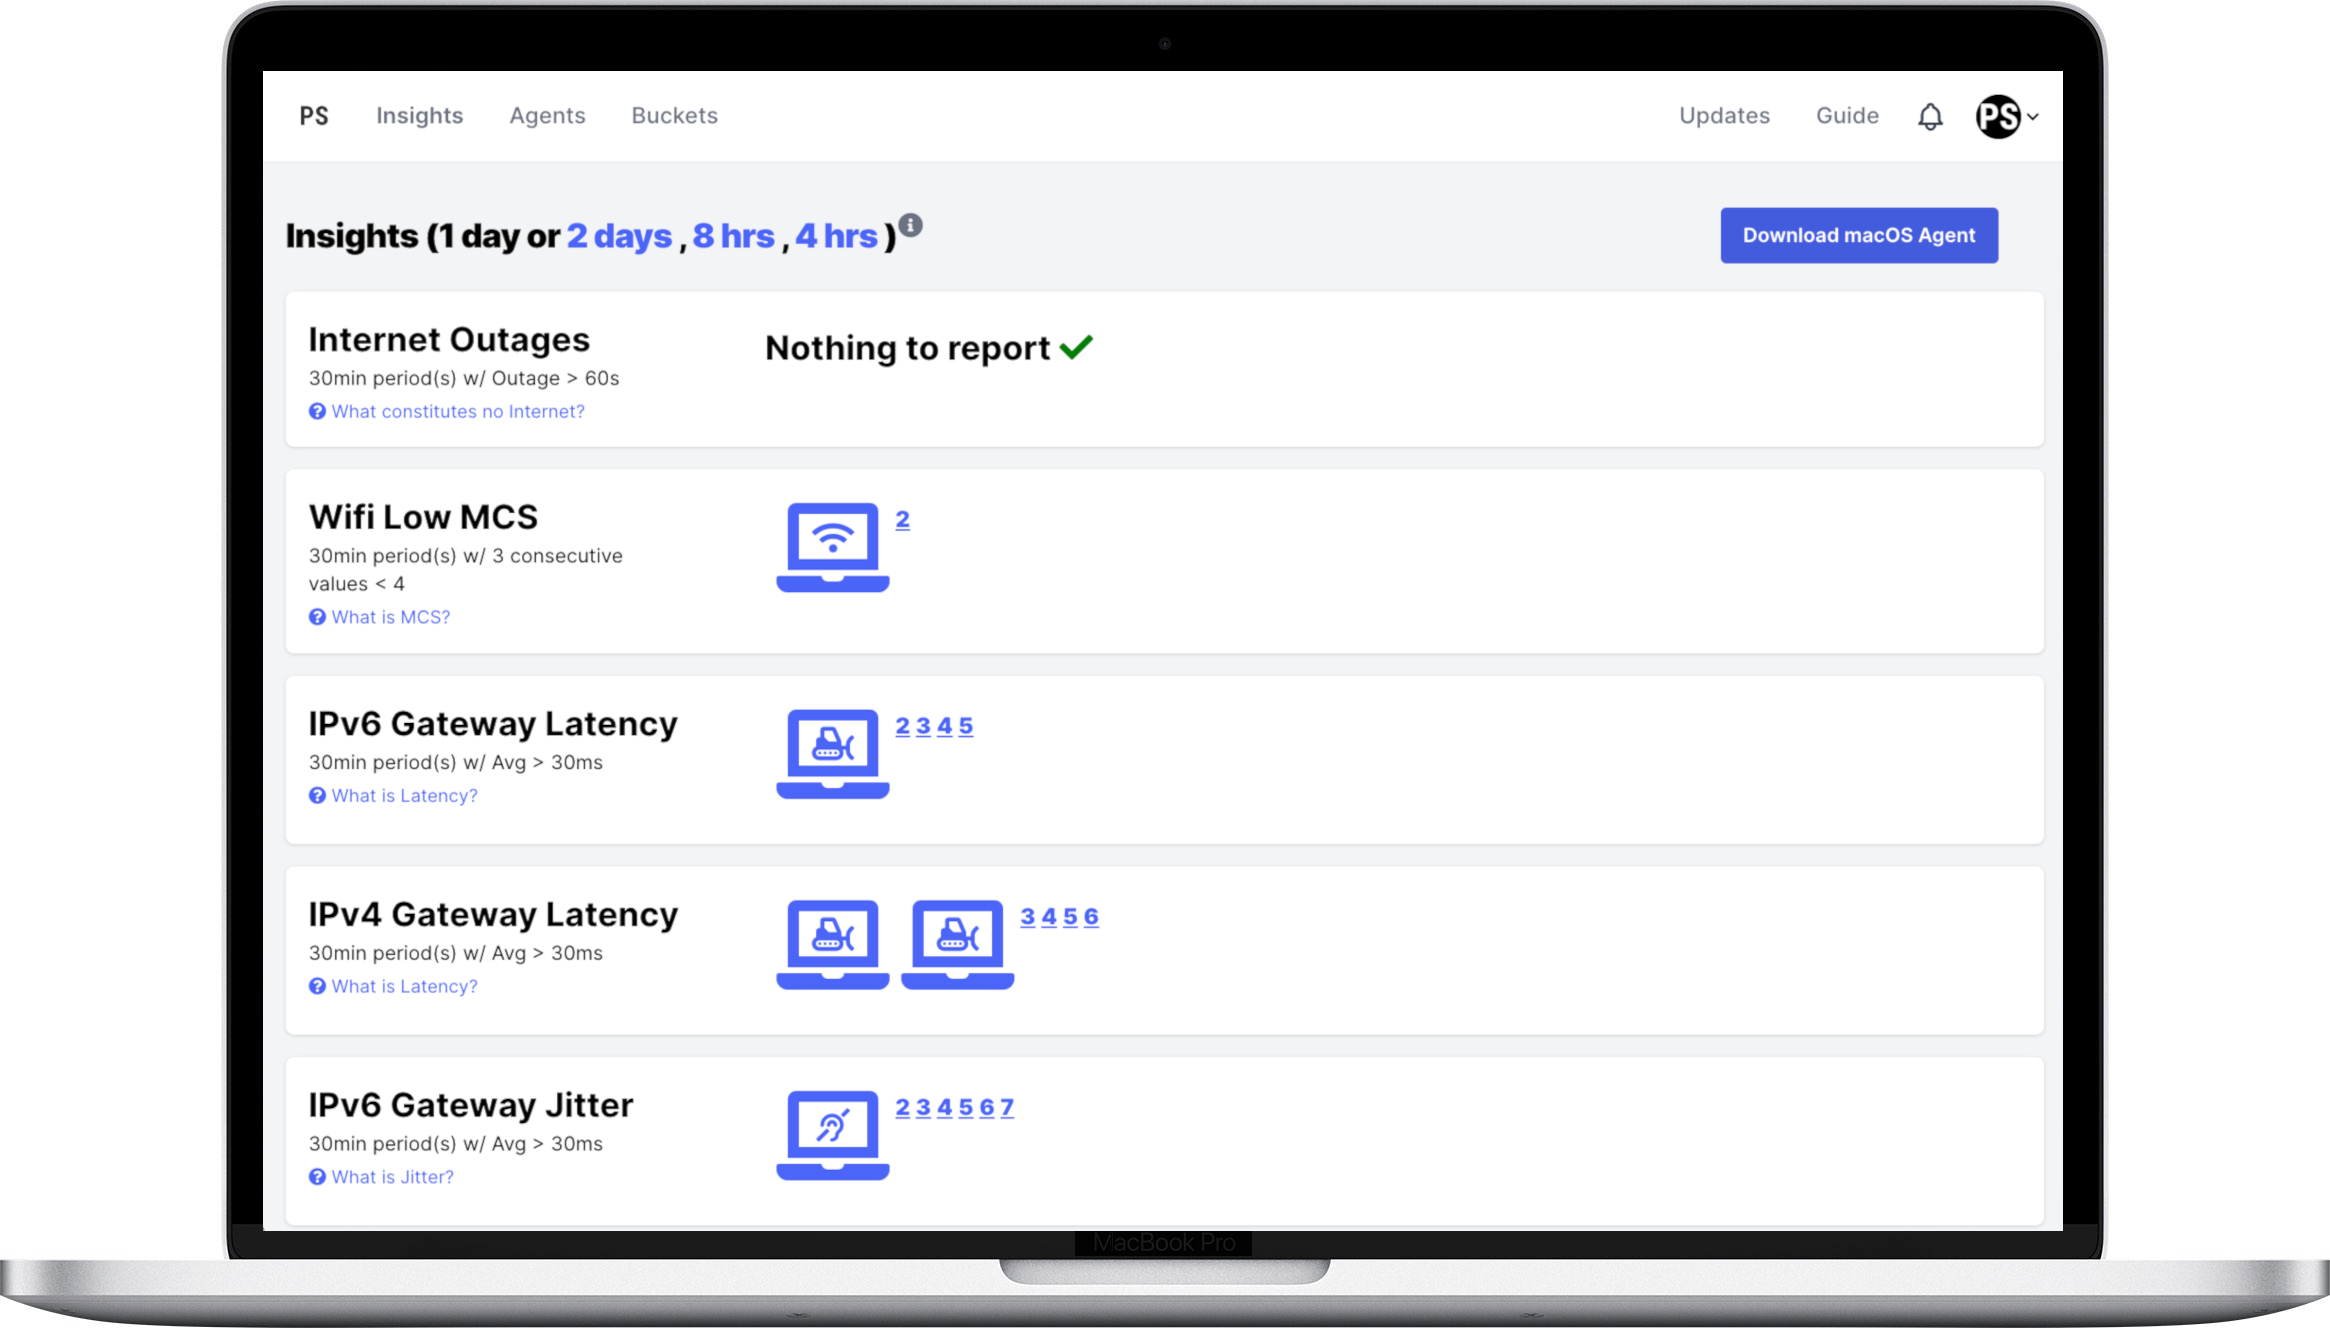Switch insights range to 2 days
Viewport: 2330px width, 1328px height.
619,236
